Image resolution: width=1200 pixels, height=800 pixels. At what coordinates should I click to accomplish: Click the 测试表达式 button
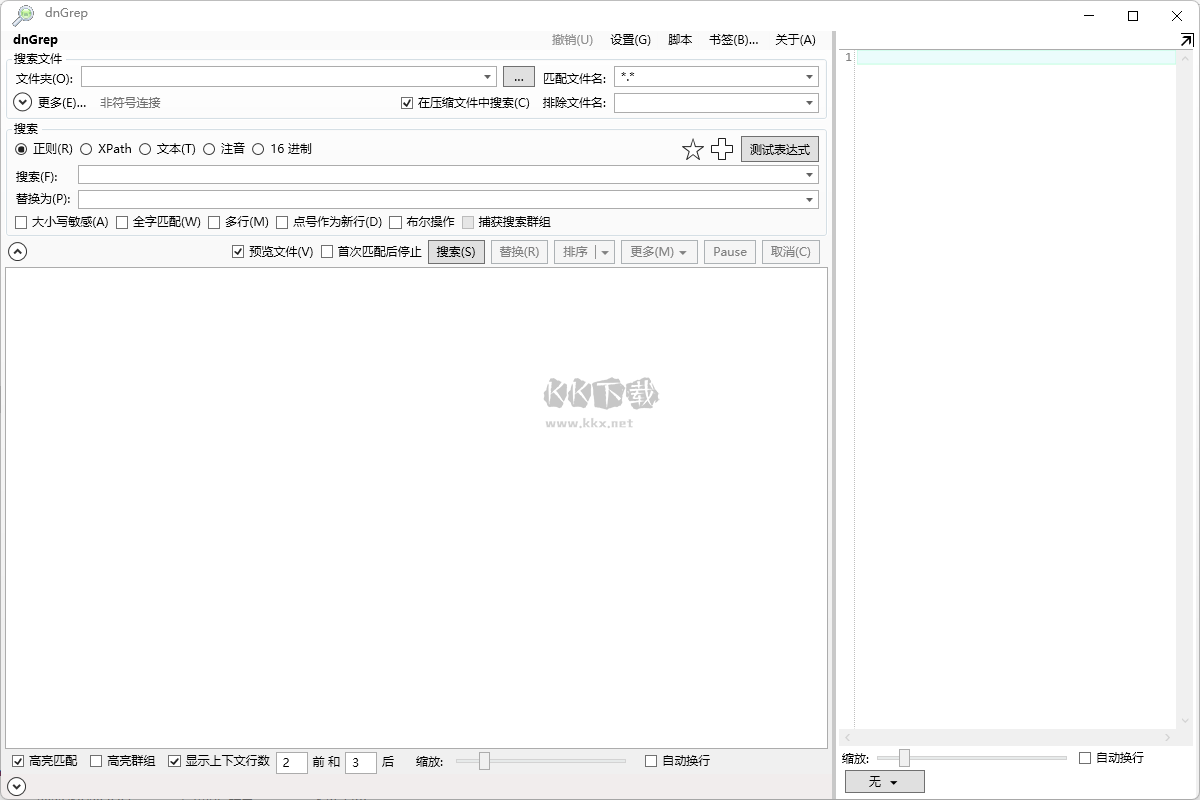779,148
